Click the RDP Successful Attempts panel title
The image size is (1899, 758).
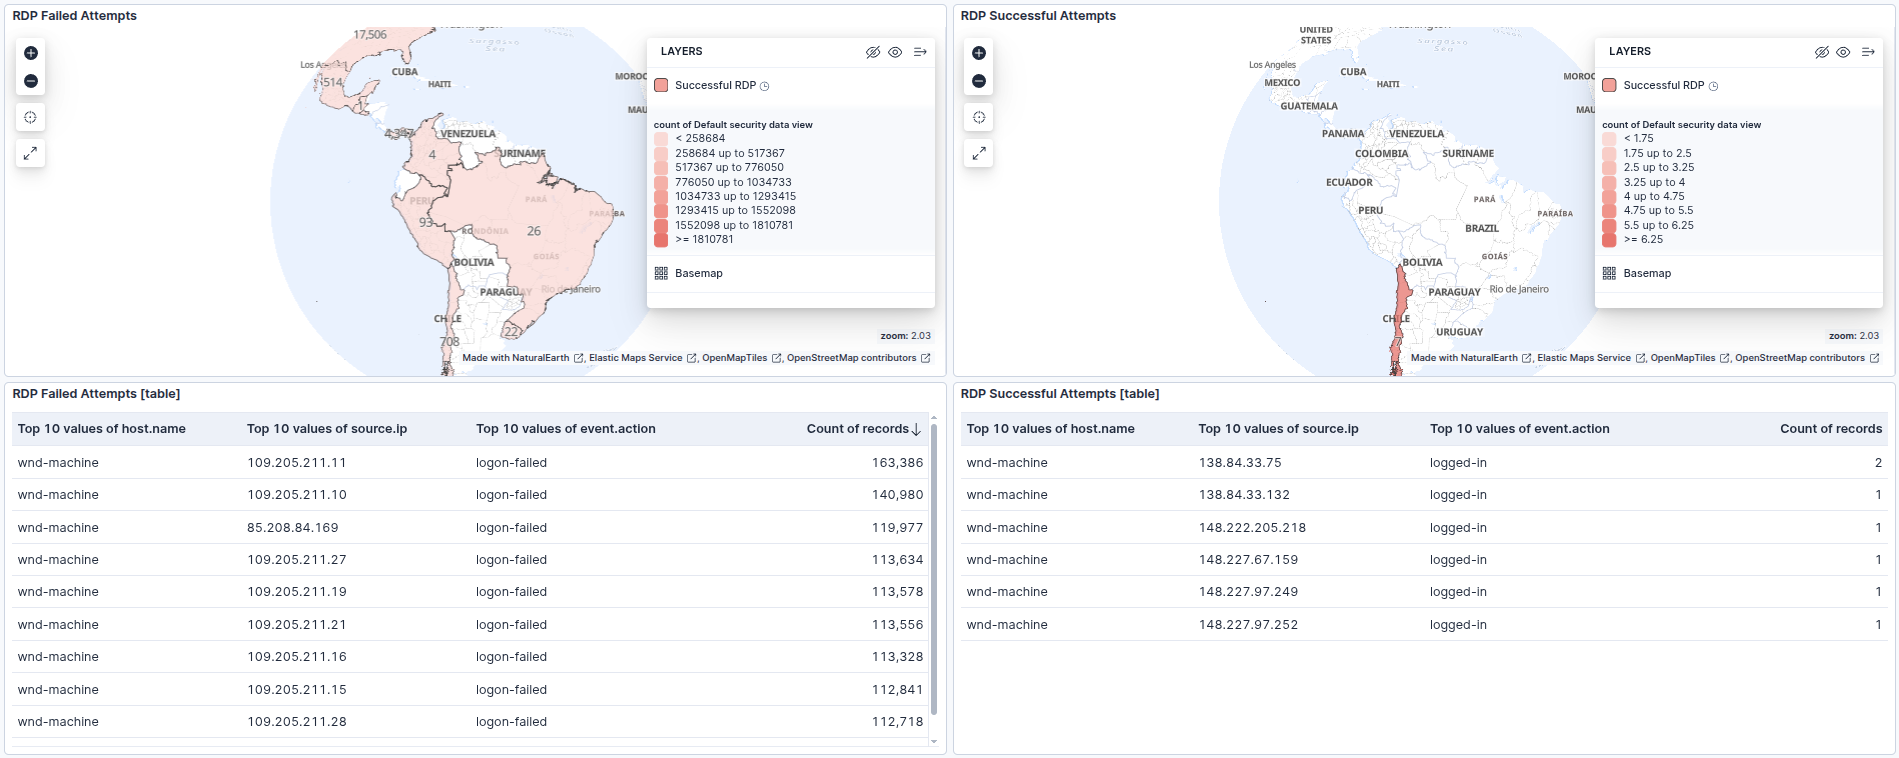[x=1038, y=16]
